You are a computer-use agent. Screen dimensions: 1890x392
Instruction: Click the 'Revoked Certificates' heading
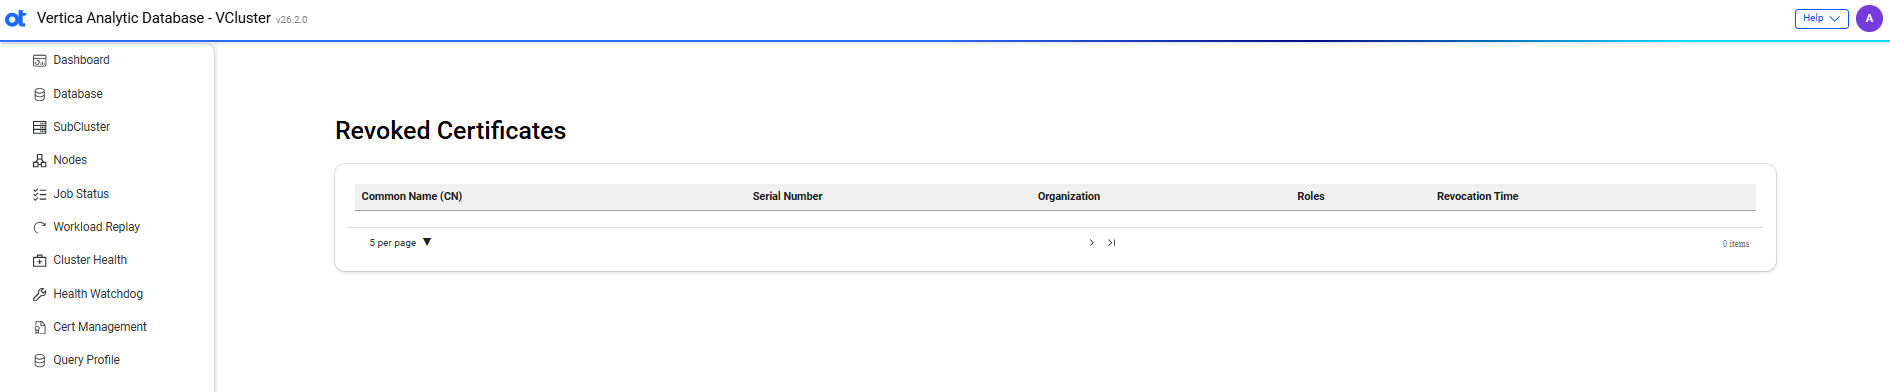pos(451,131)
